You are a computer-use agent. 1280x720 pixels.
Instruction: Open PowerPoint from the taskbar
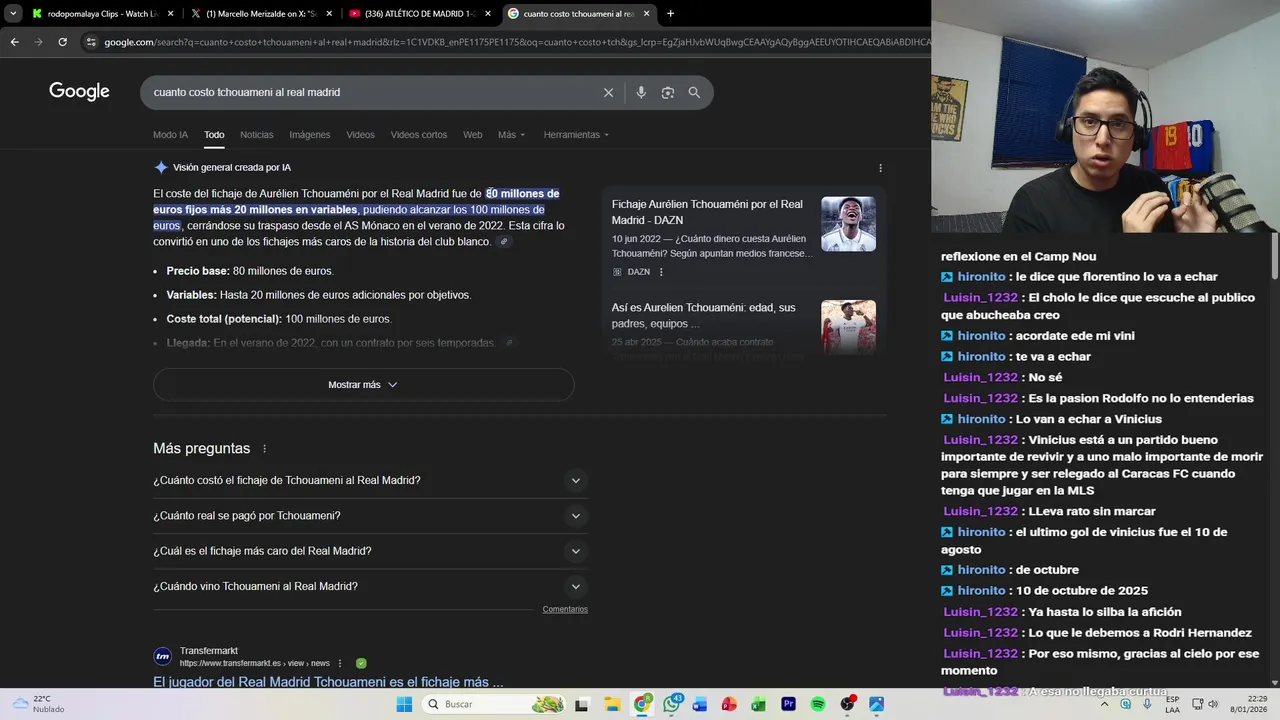click(729, 704)
